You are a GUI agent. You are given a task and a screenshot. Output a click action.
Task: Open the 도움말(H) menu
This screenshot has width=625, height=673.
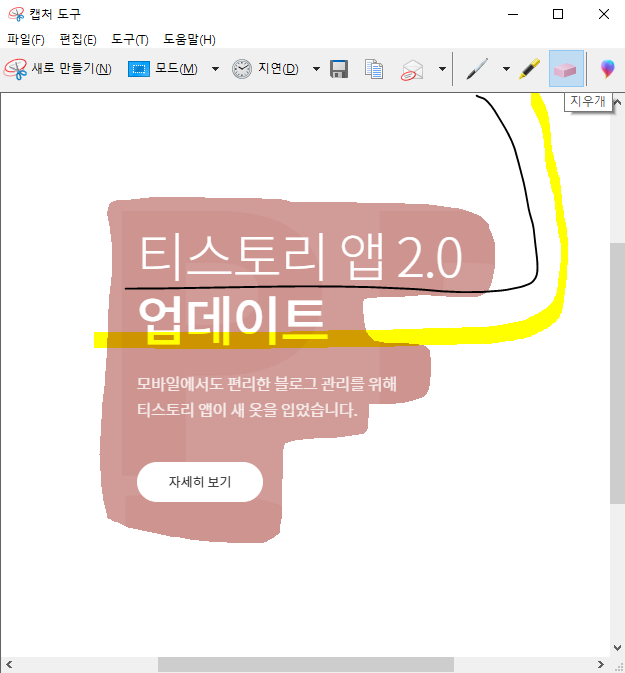189,40
